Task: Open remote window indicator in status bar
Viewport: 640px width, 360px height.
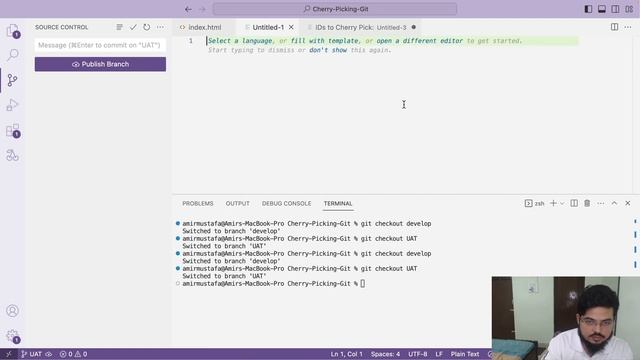Action: click(x=8, y=354)
